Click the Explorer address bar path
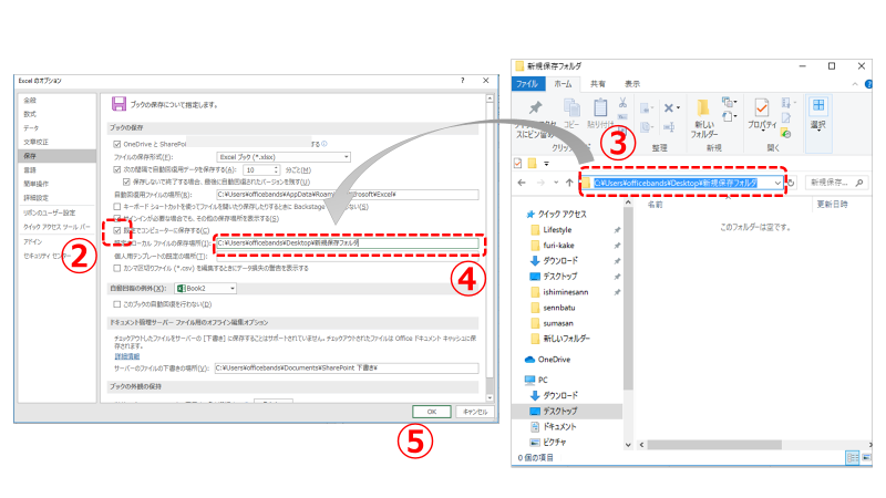The image size is (886, 498). tap(675, 183)
